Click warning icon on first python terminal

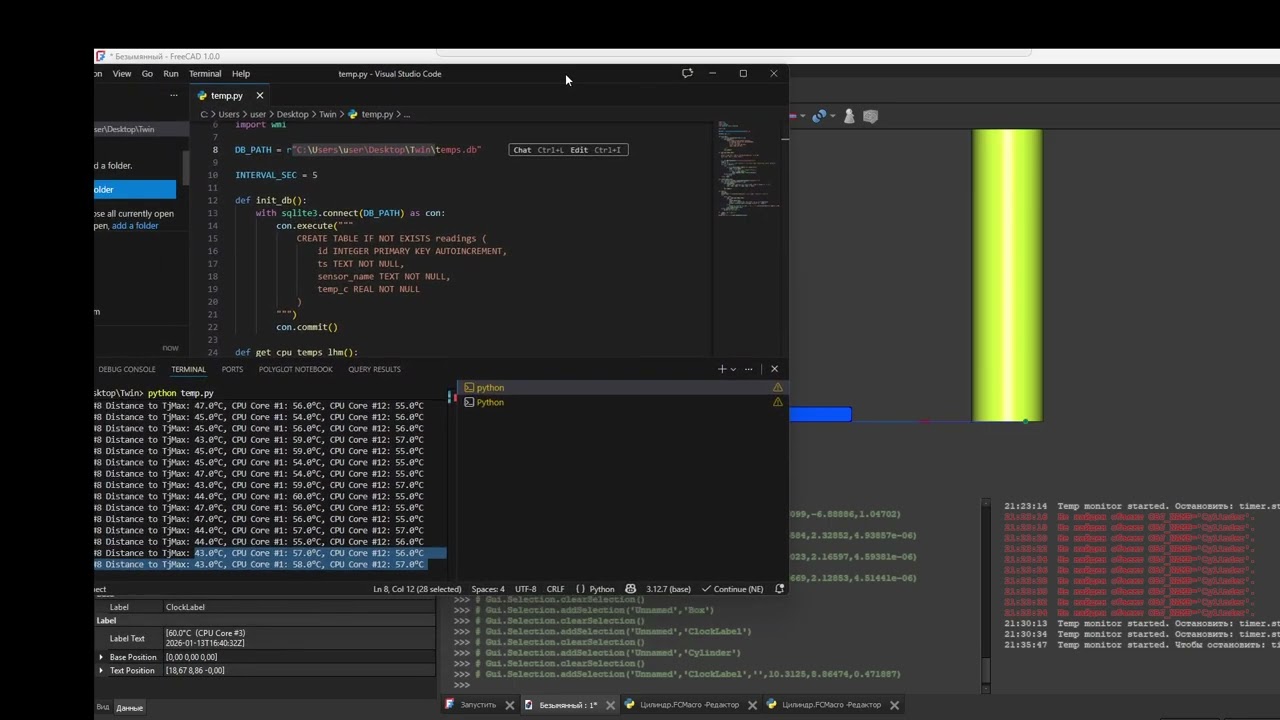tap(777, 388)
